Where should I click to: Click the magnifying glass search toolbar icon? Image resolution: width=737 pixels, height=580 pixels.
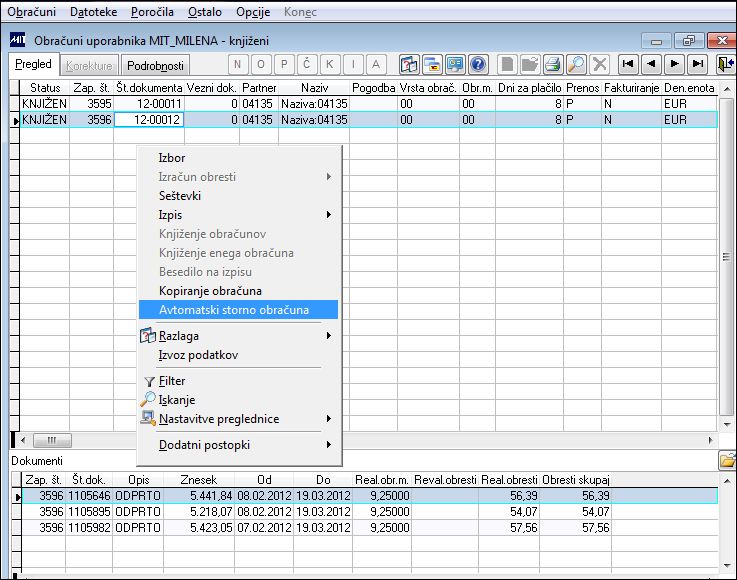point(576,64)
